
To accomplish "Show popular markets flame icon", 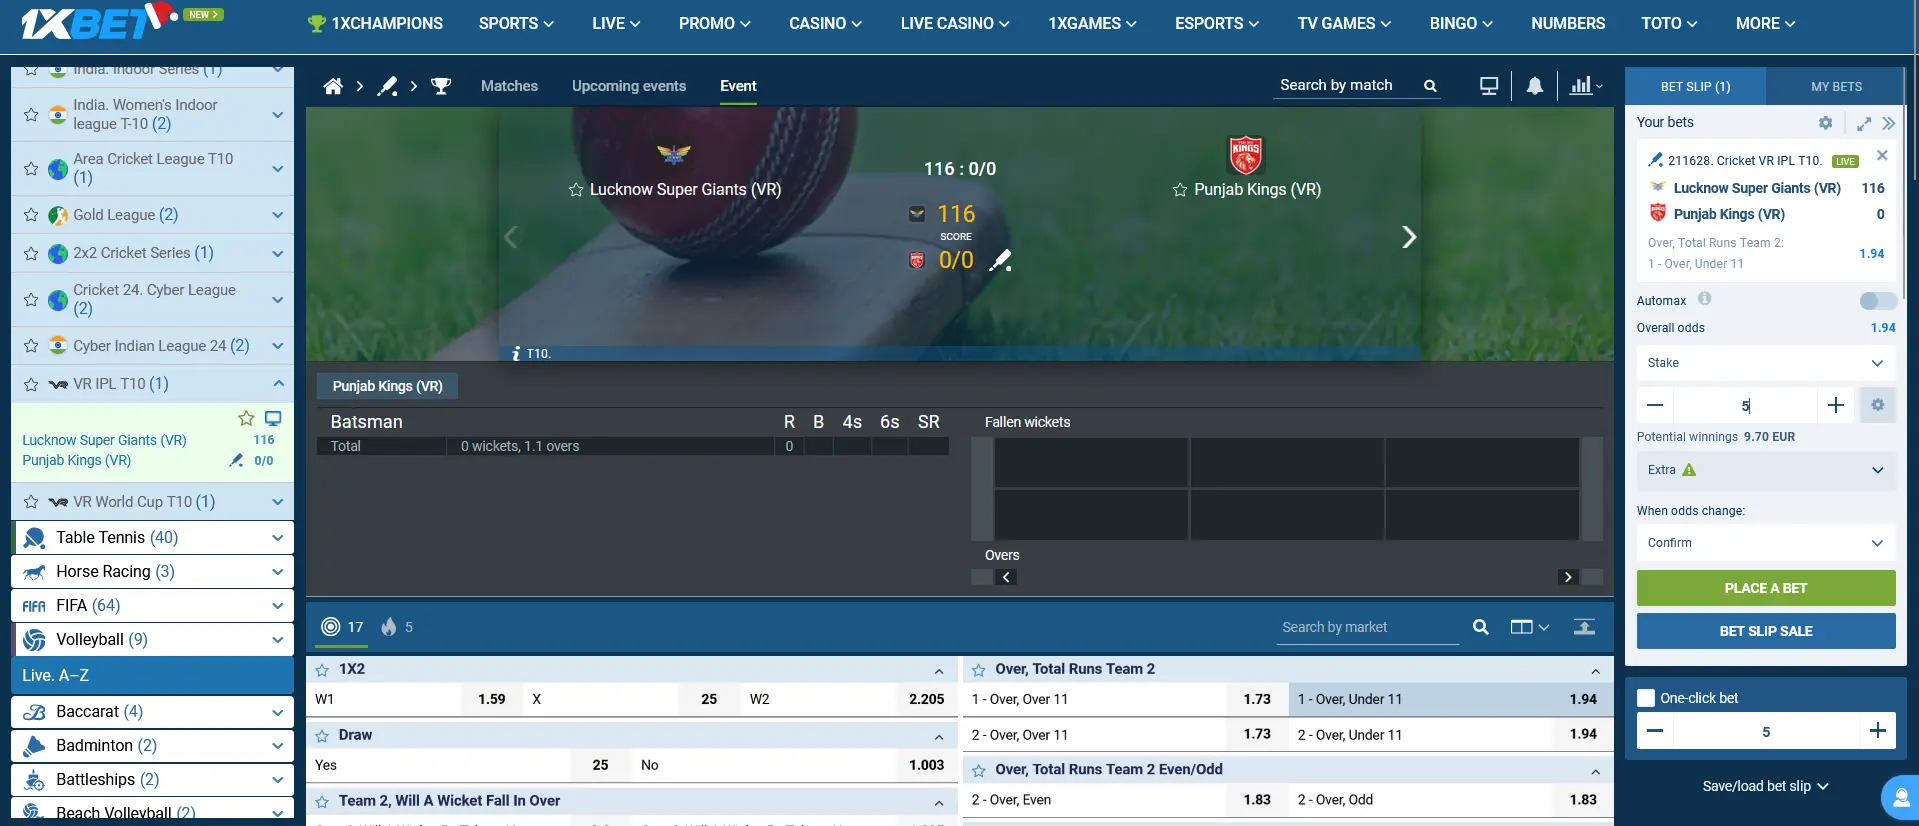I will (389, 627).
